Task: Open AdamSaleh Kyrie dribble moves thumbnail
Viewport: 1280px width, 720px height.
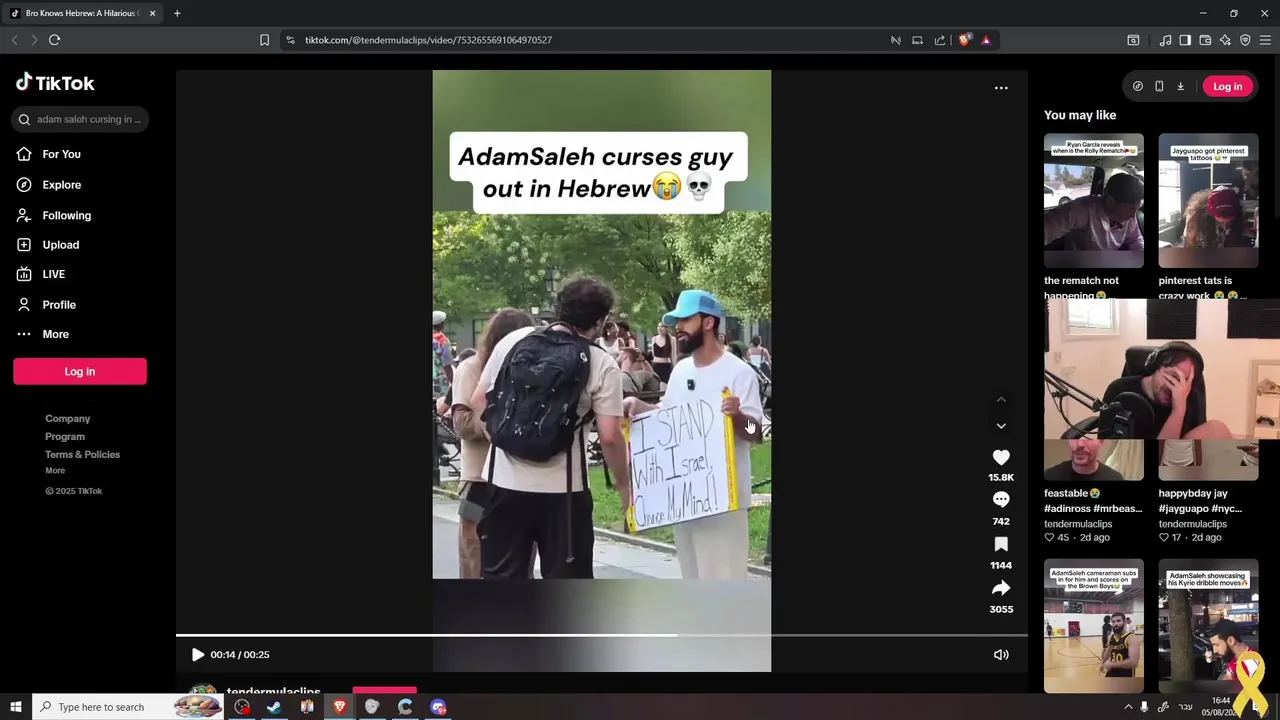Action: pos(1208,626)
